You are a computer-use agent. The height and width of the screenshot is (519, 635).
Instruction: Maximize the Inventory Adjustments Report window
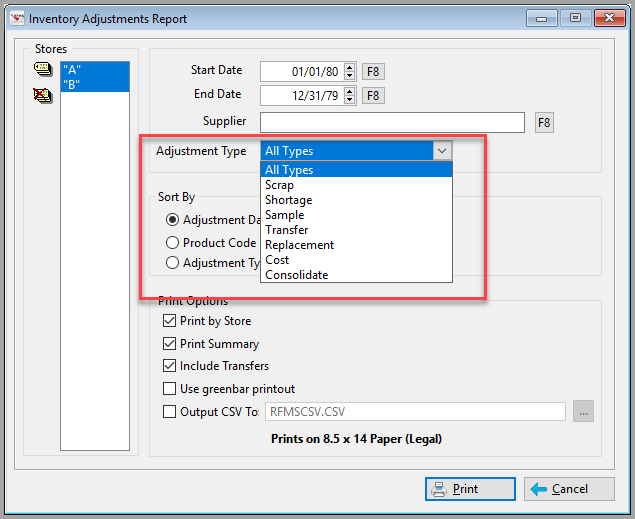tap(575, 18)
